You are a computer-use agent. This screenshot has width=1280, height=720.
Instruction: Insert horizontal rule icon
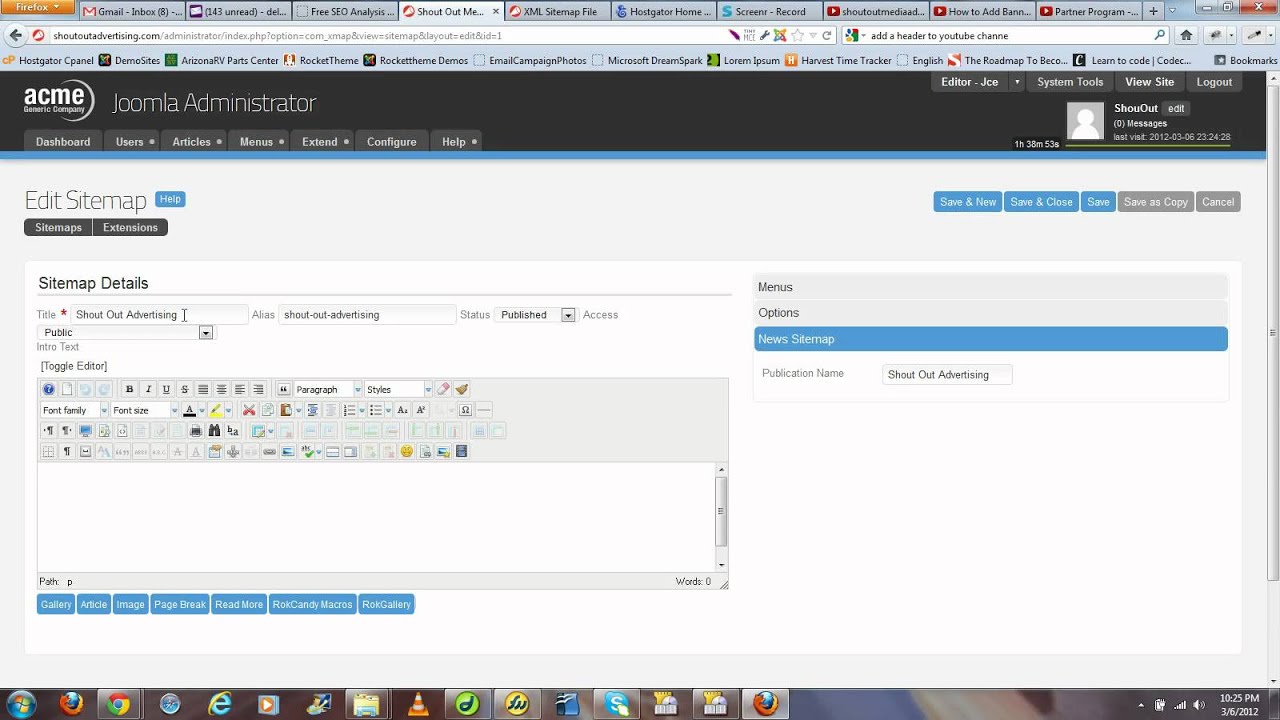[x=484, y=410]
